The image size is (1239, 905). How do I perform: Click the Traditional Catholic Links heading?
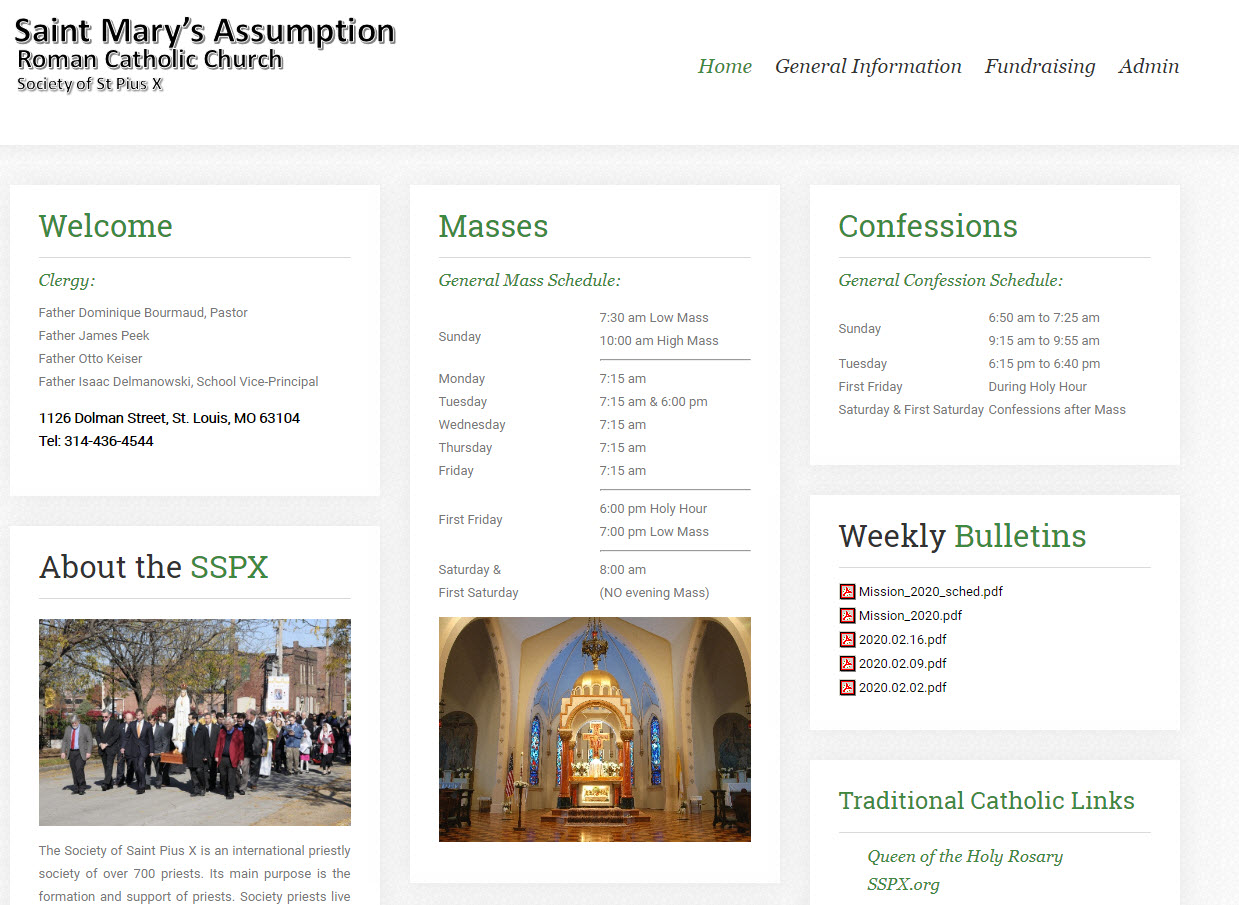(x=987, y=801)
